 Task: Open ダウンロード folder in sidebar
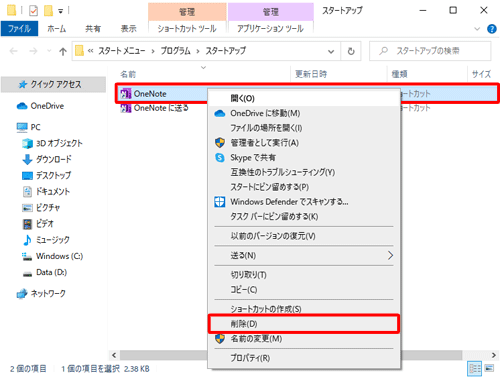point(47,159)
